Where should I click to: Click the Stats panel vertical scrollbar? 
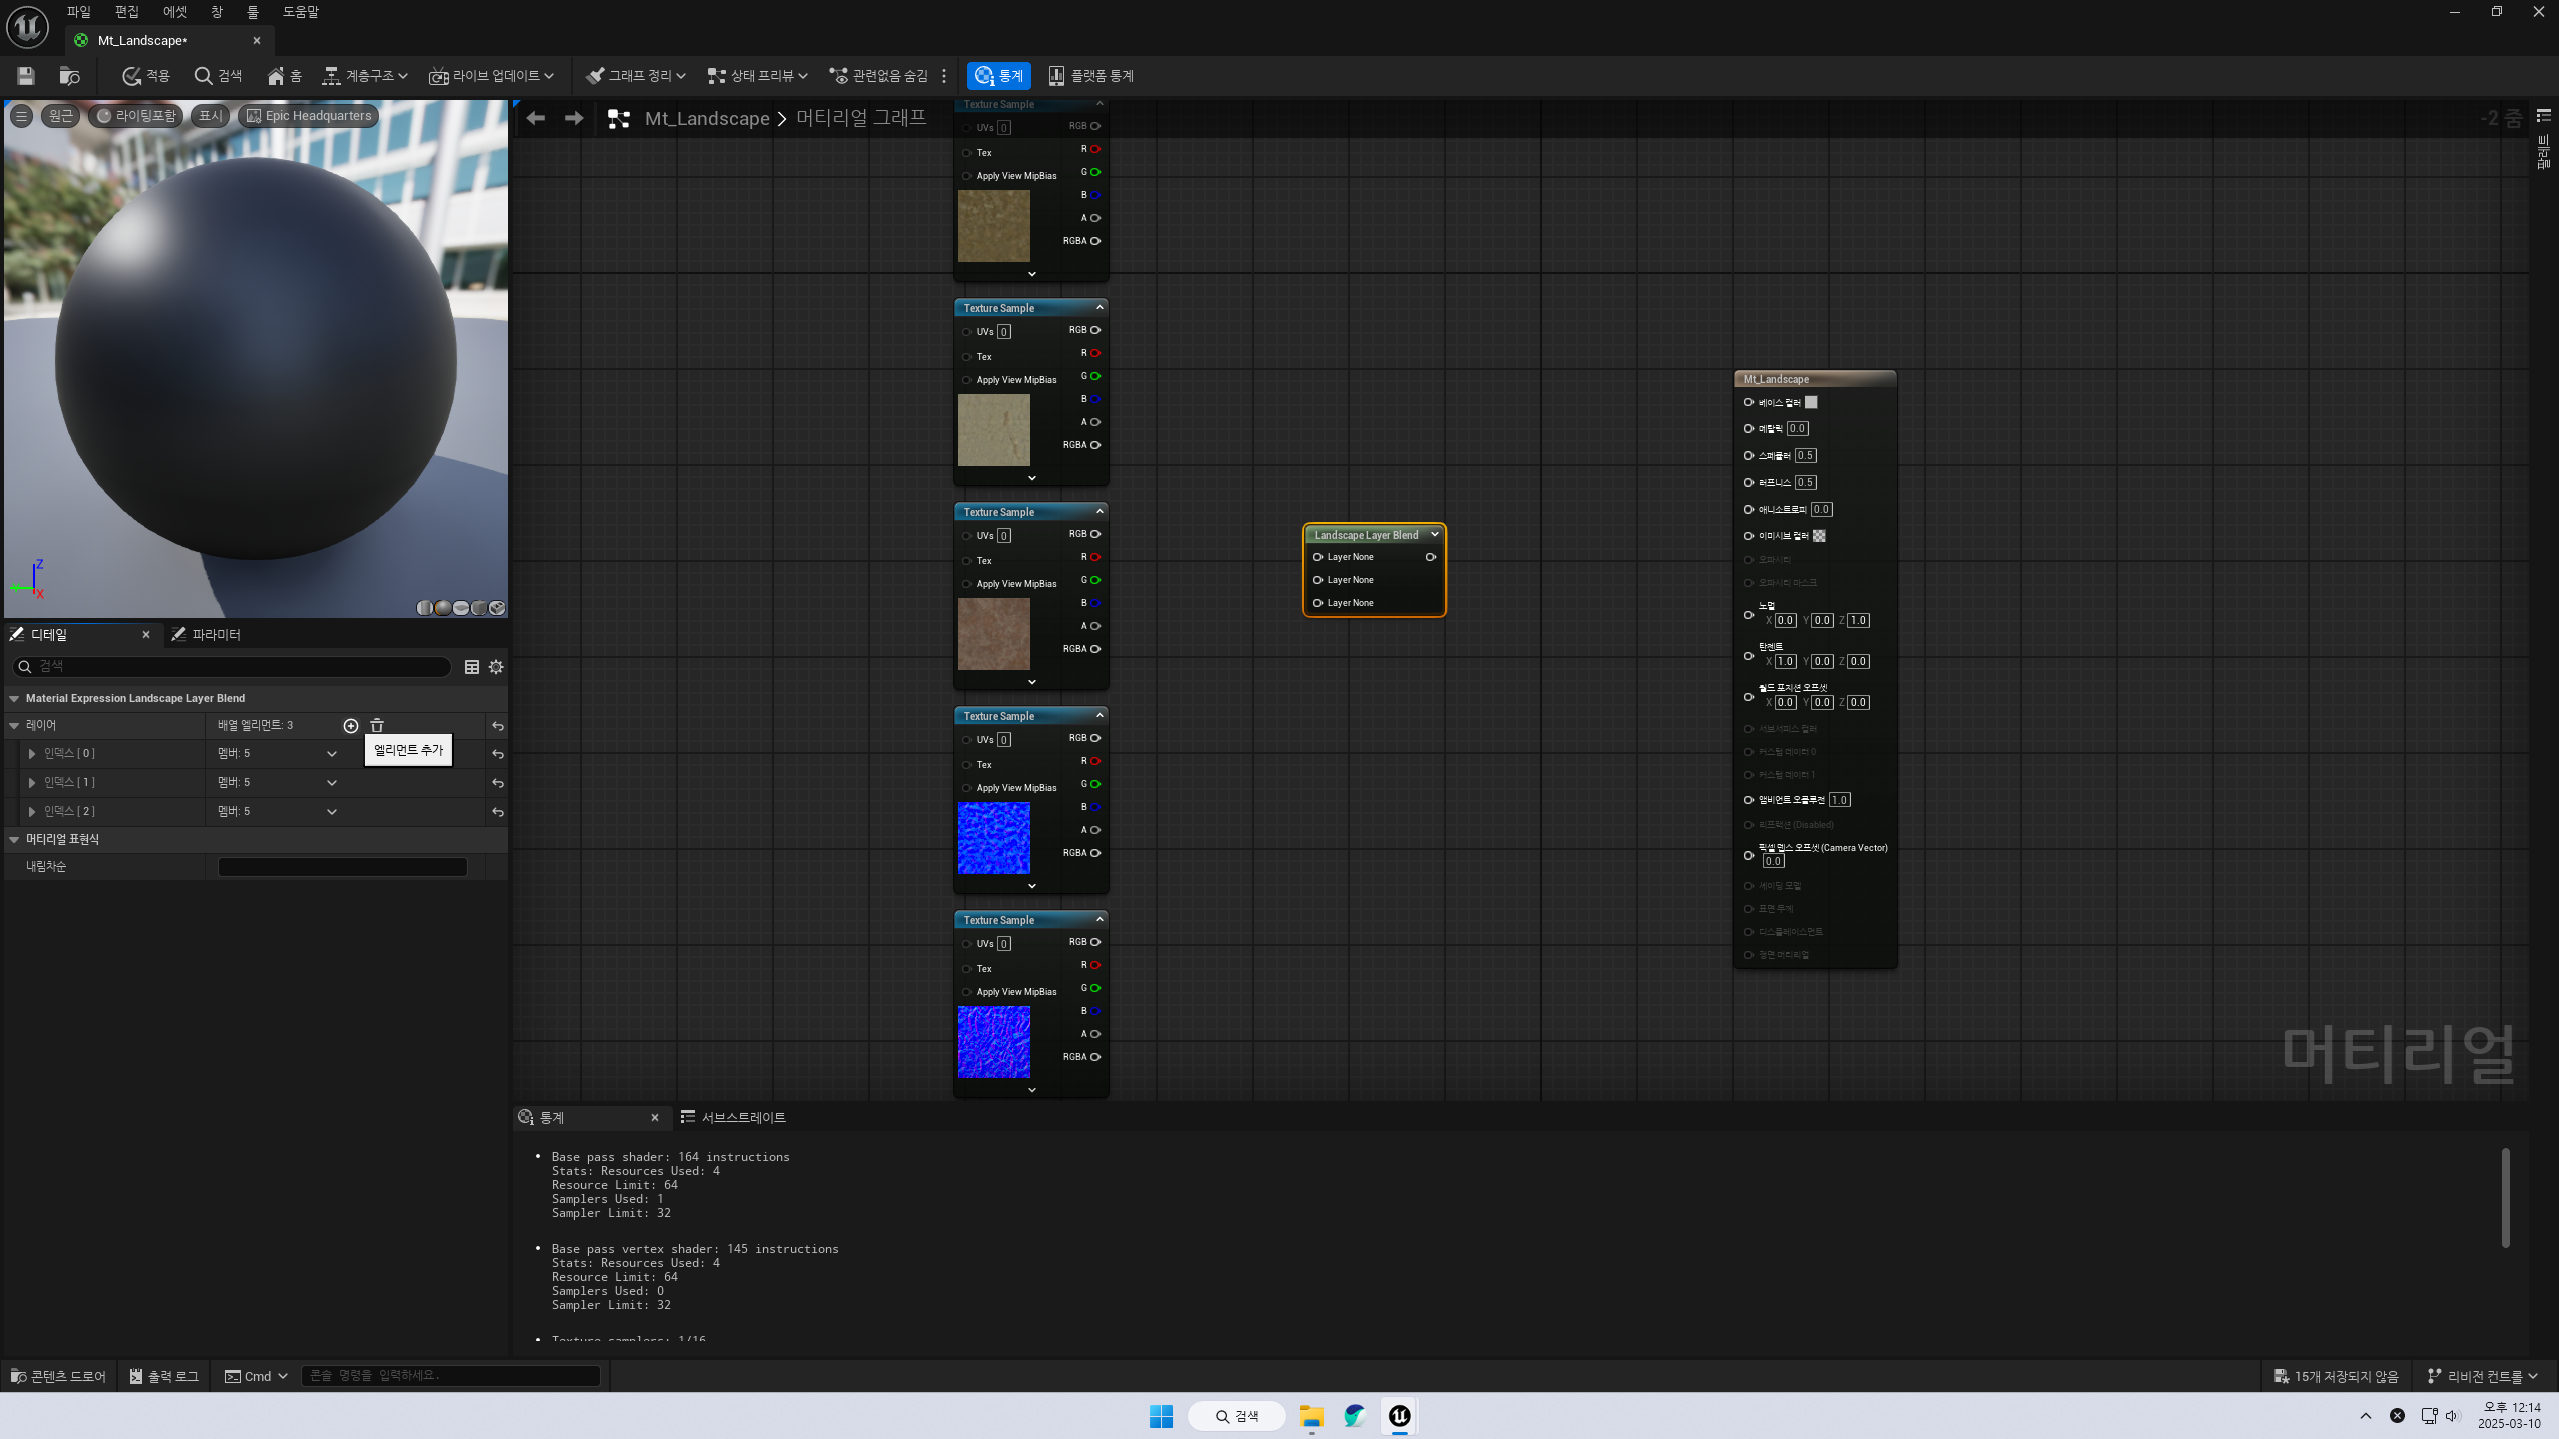tap(2506, 1198)
